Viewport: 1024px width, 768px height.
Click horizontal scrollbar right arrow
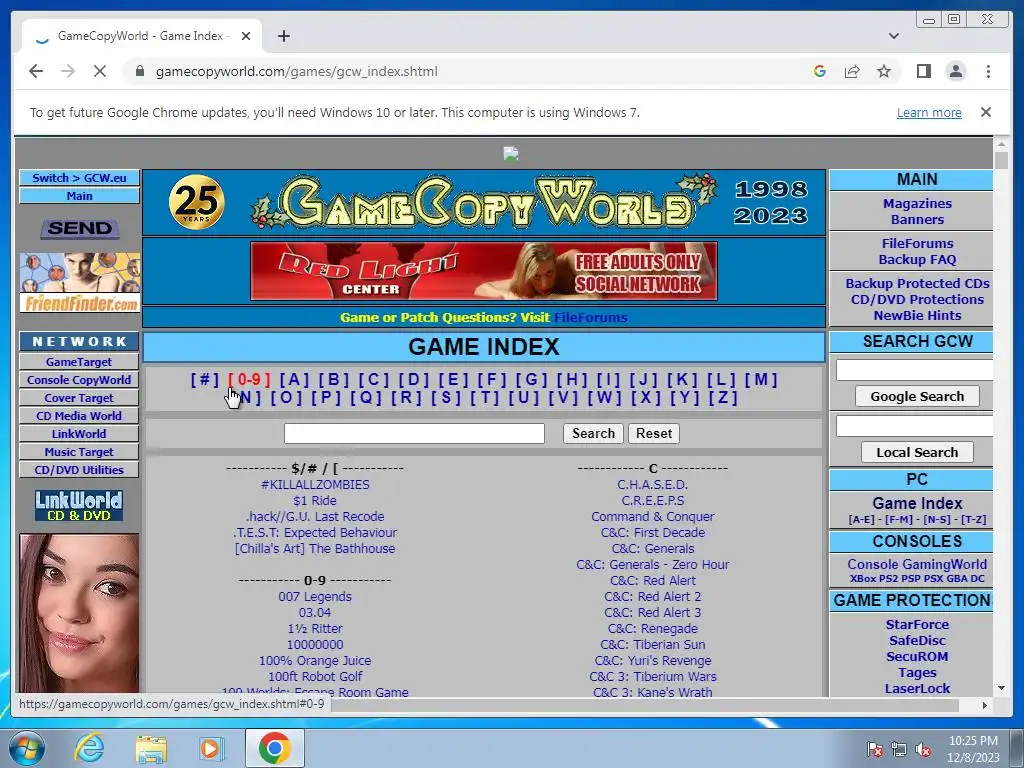point(985,705)
